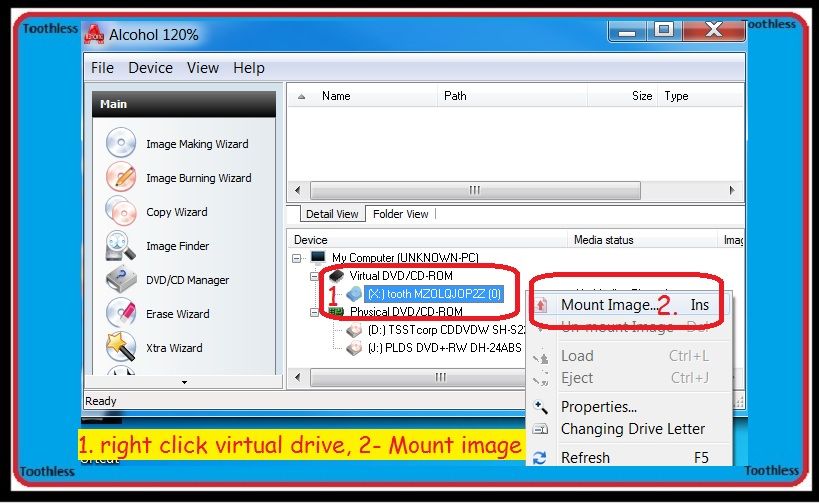Open the File menu
This screenshot has width=819, height=504.
102,68
